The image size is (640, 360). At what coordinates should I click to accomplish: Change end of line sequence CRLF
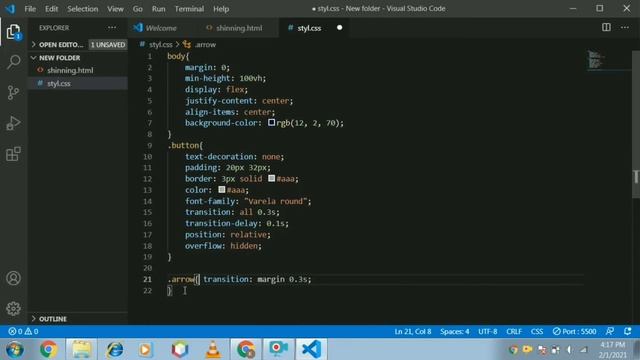tap(514, 331)
